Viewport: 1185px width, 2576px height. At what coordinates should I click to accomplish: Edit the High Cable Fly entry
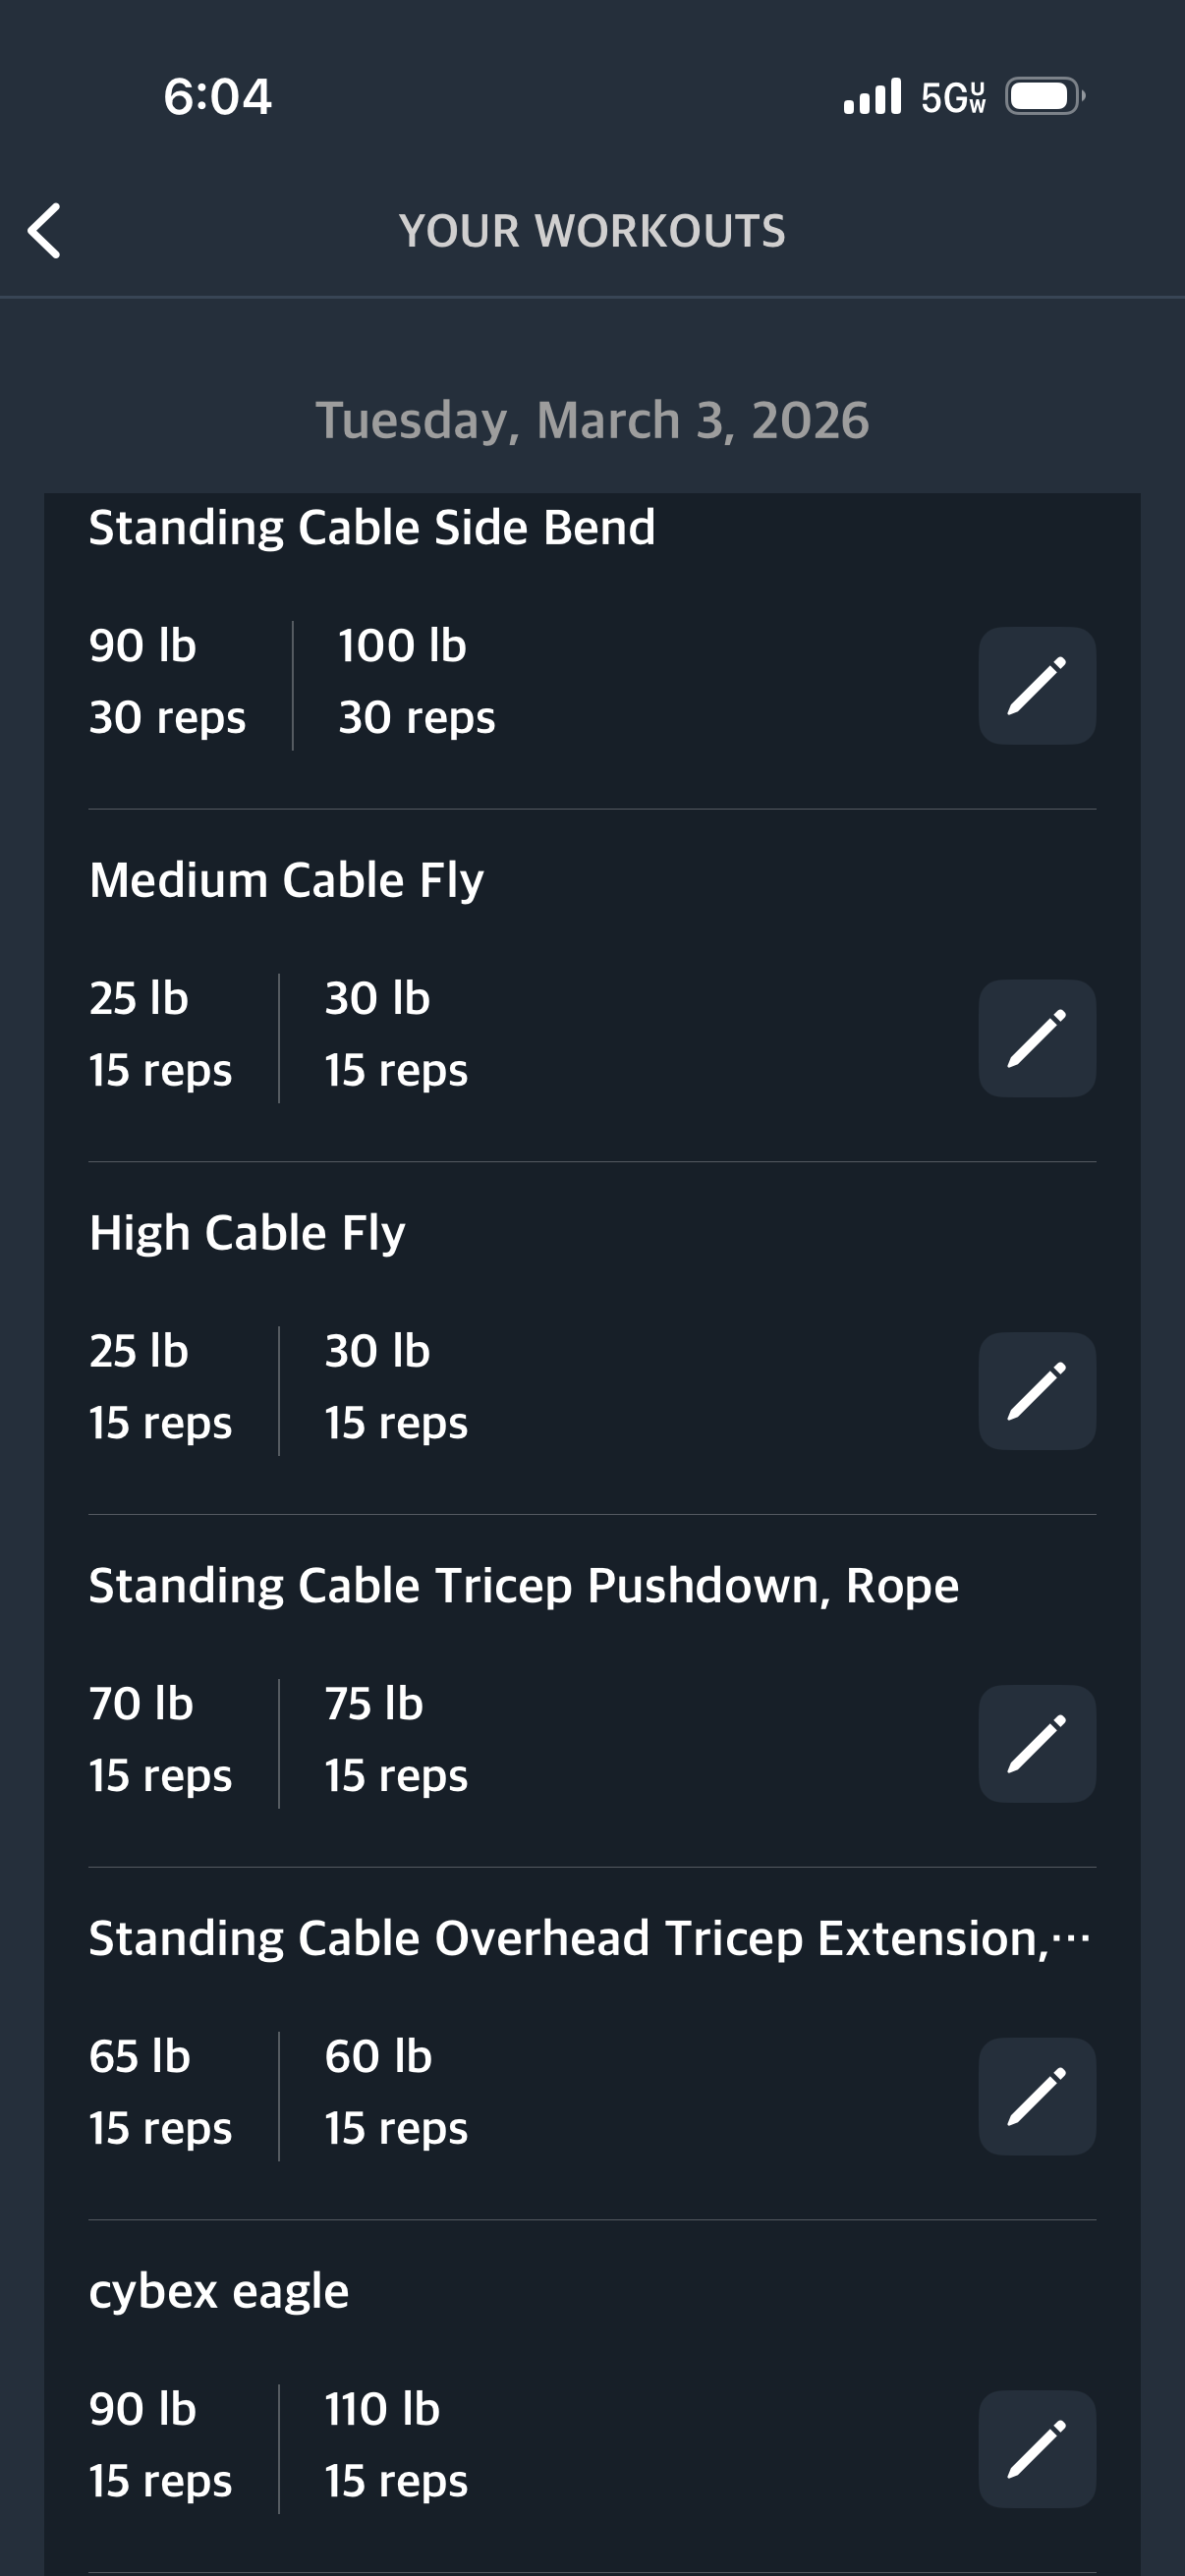1036,1391
